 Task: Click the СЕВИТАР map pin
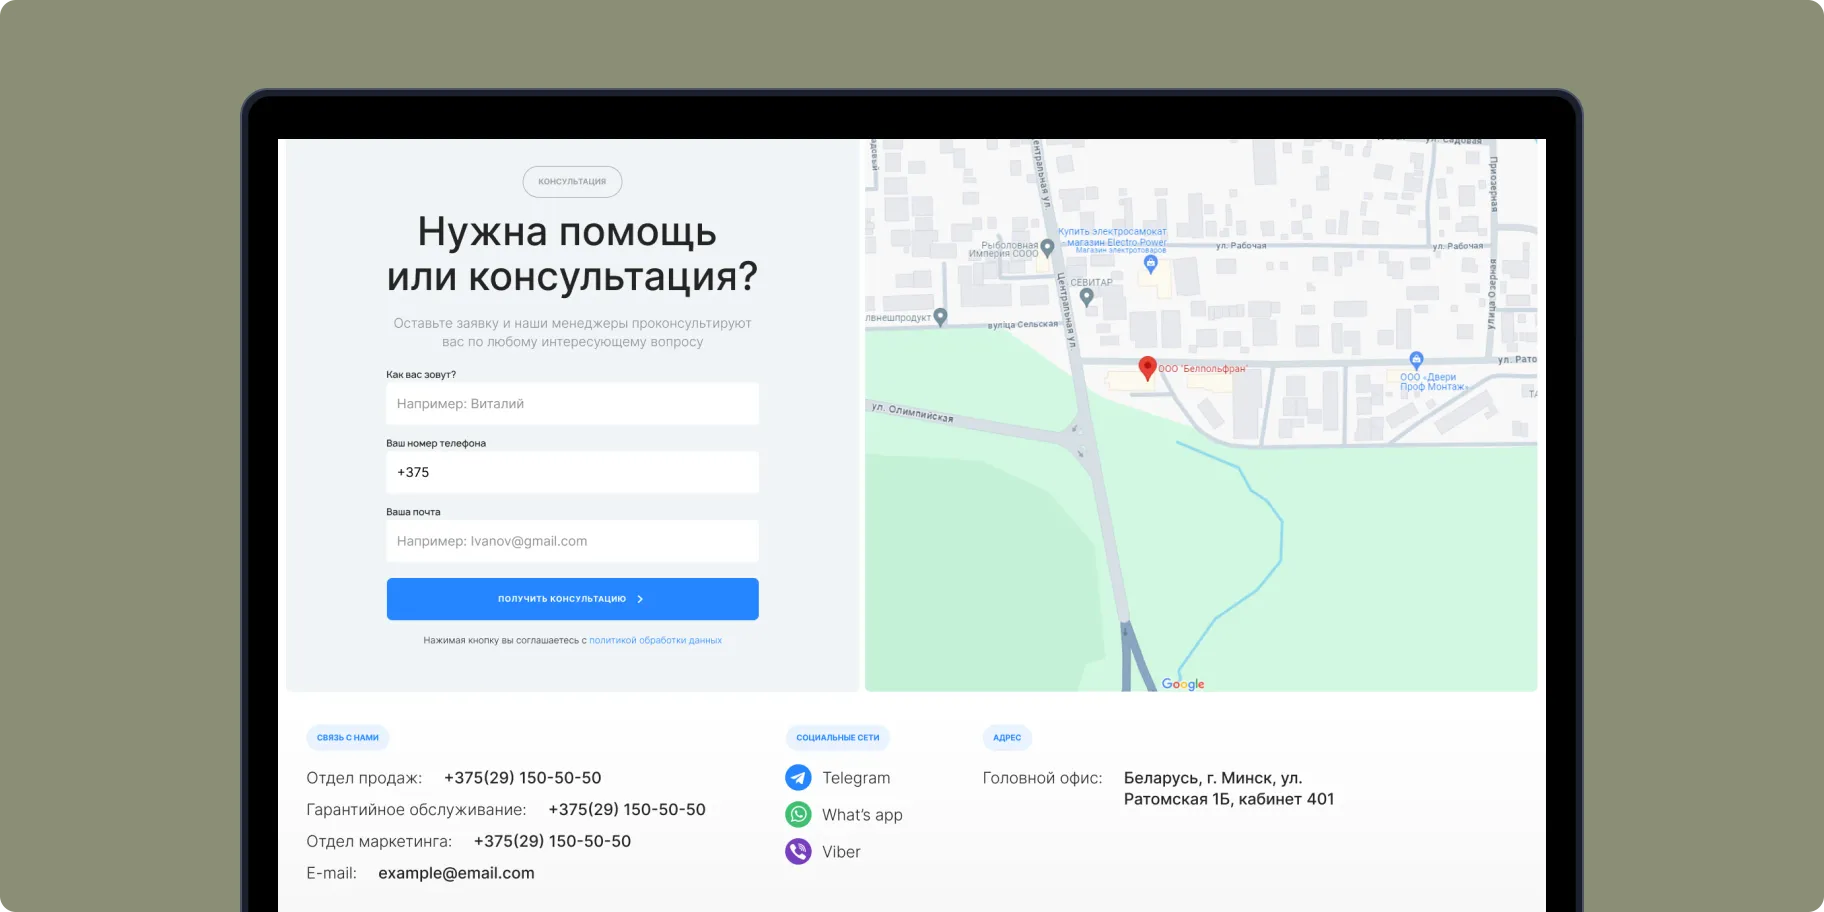pyautogui.click(x=1087, y=297)
